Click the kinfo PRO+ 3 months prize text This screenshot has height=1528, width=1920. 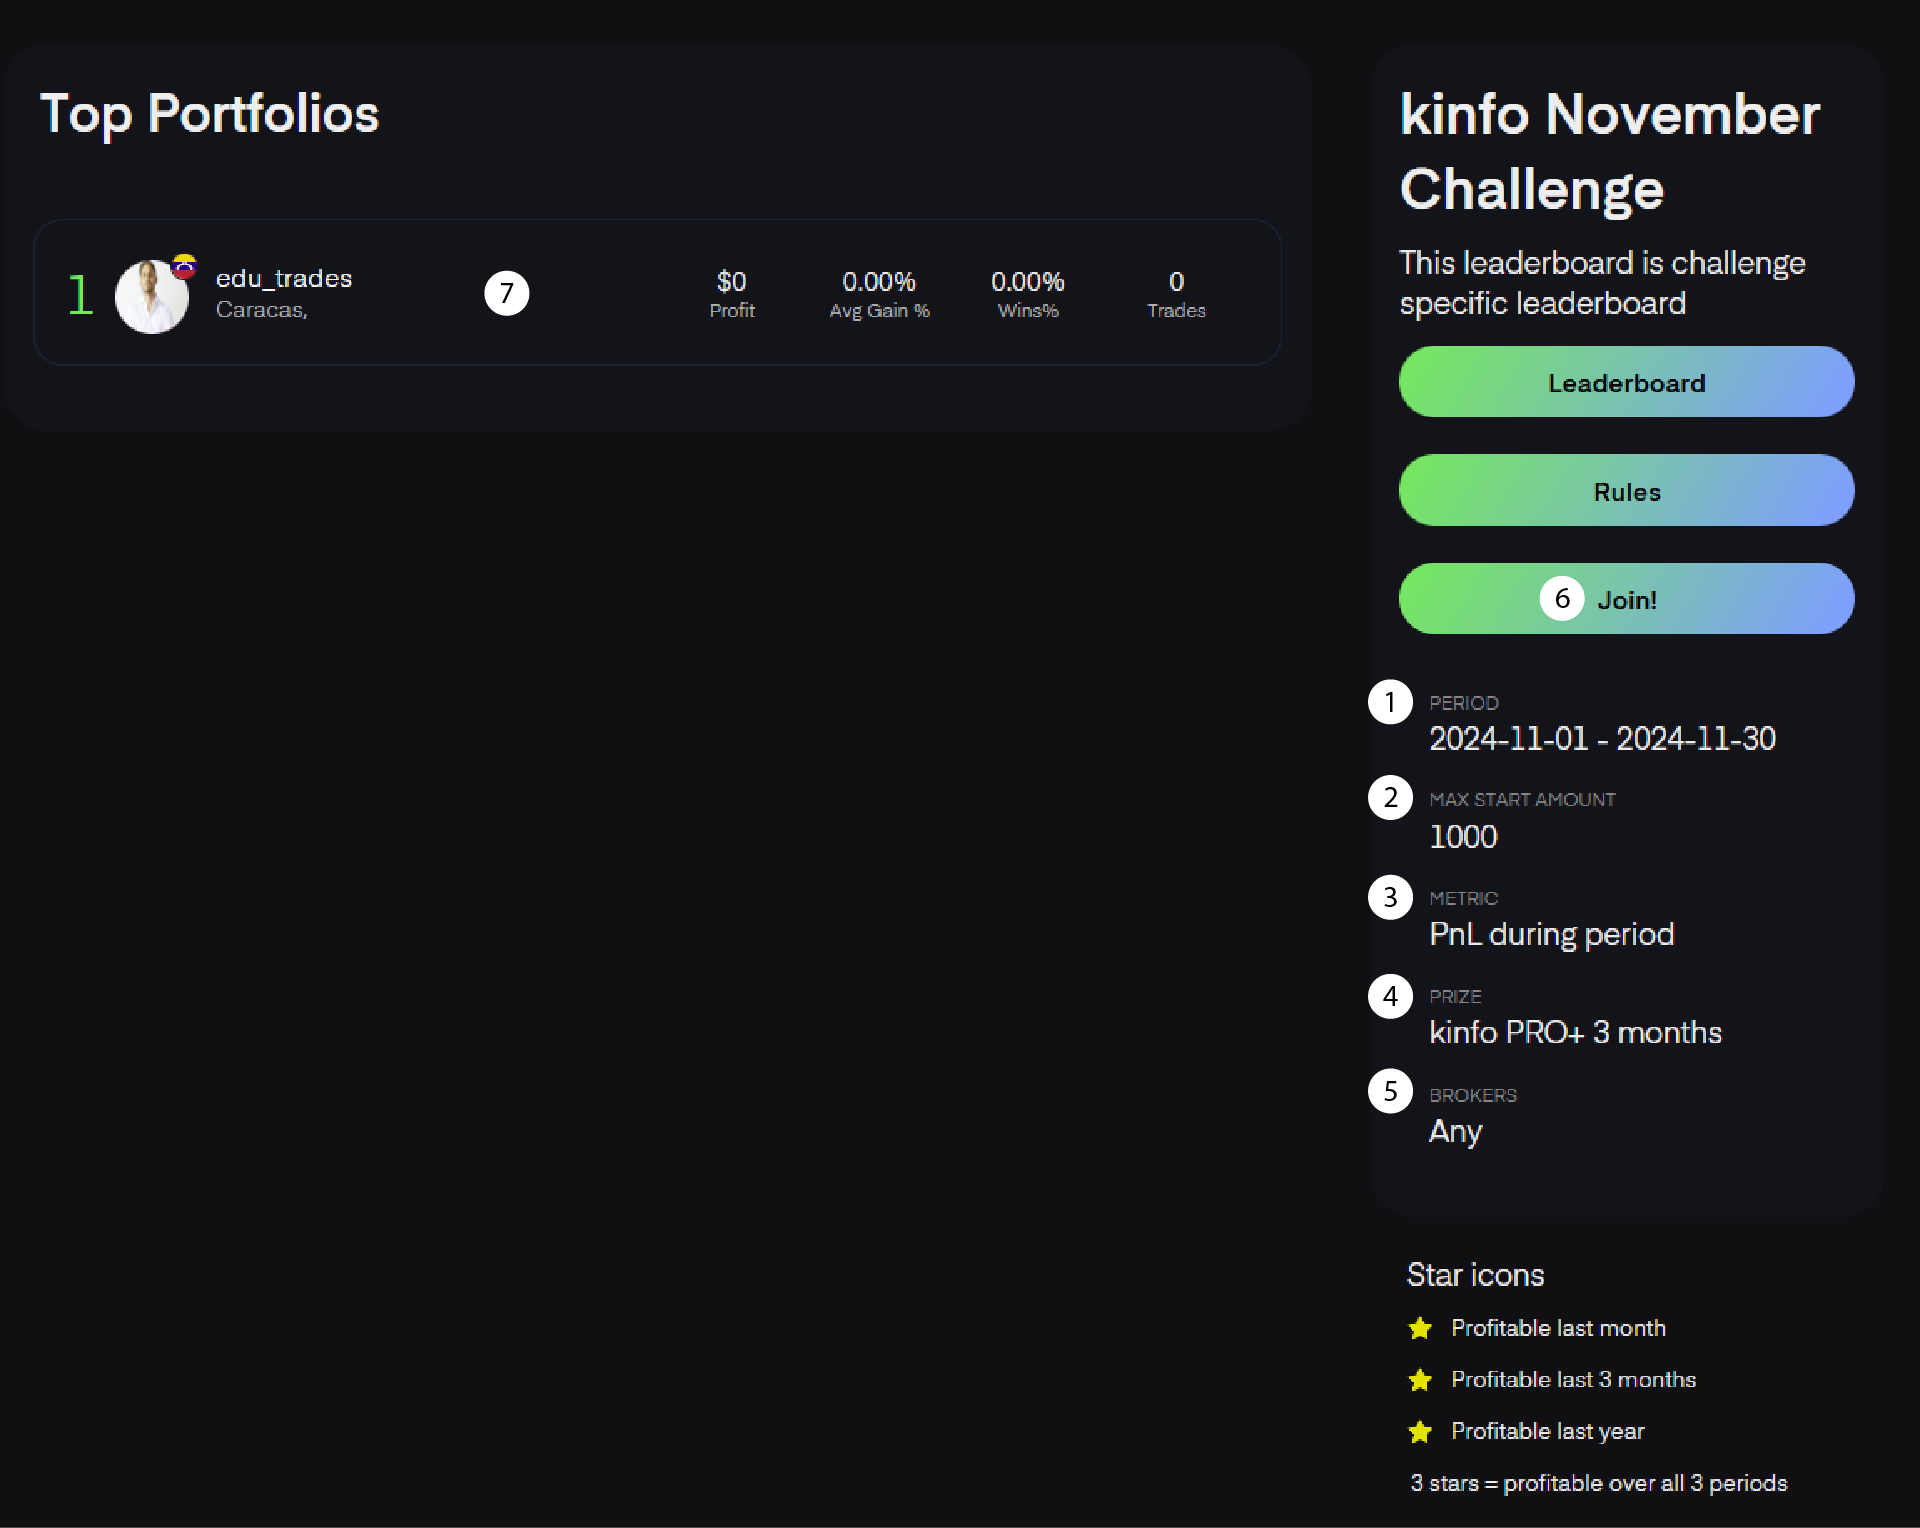(1575, 1033)
